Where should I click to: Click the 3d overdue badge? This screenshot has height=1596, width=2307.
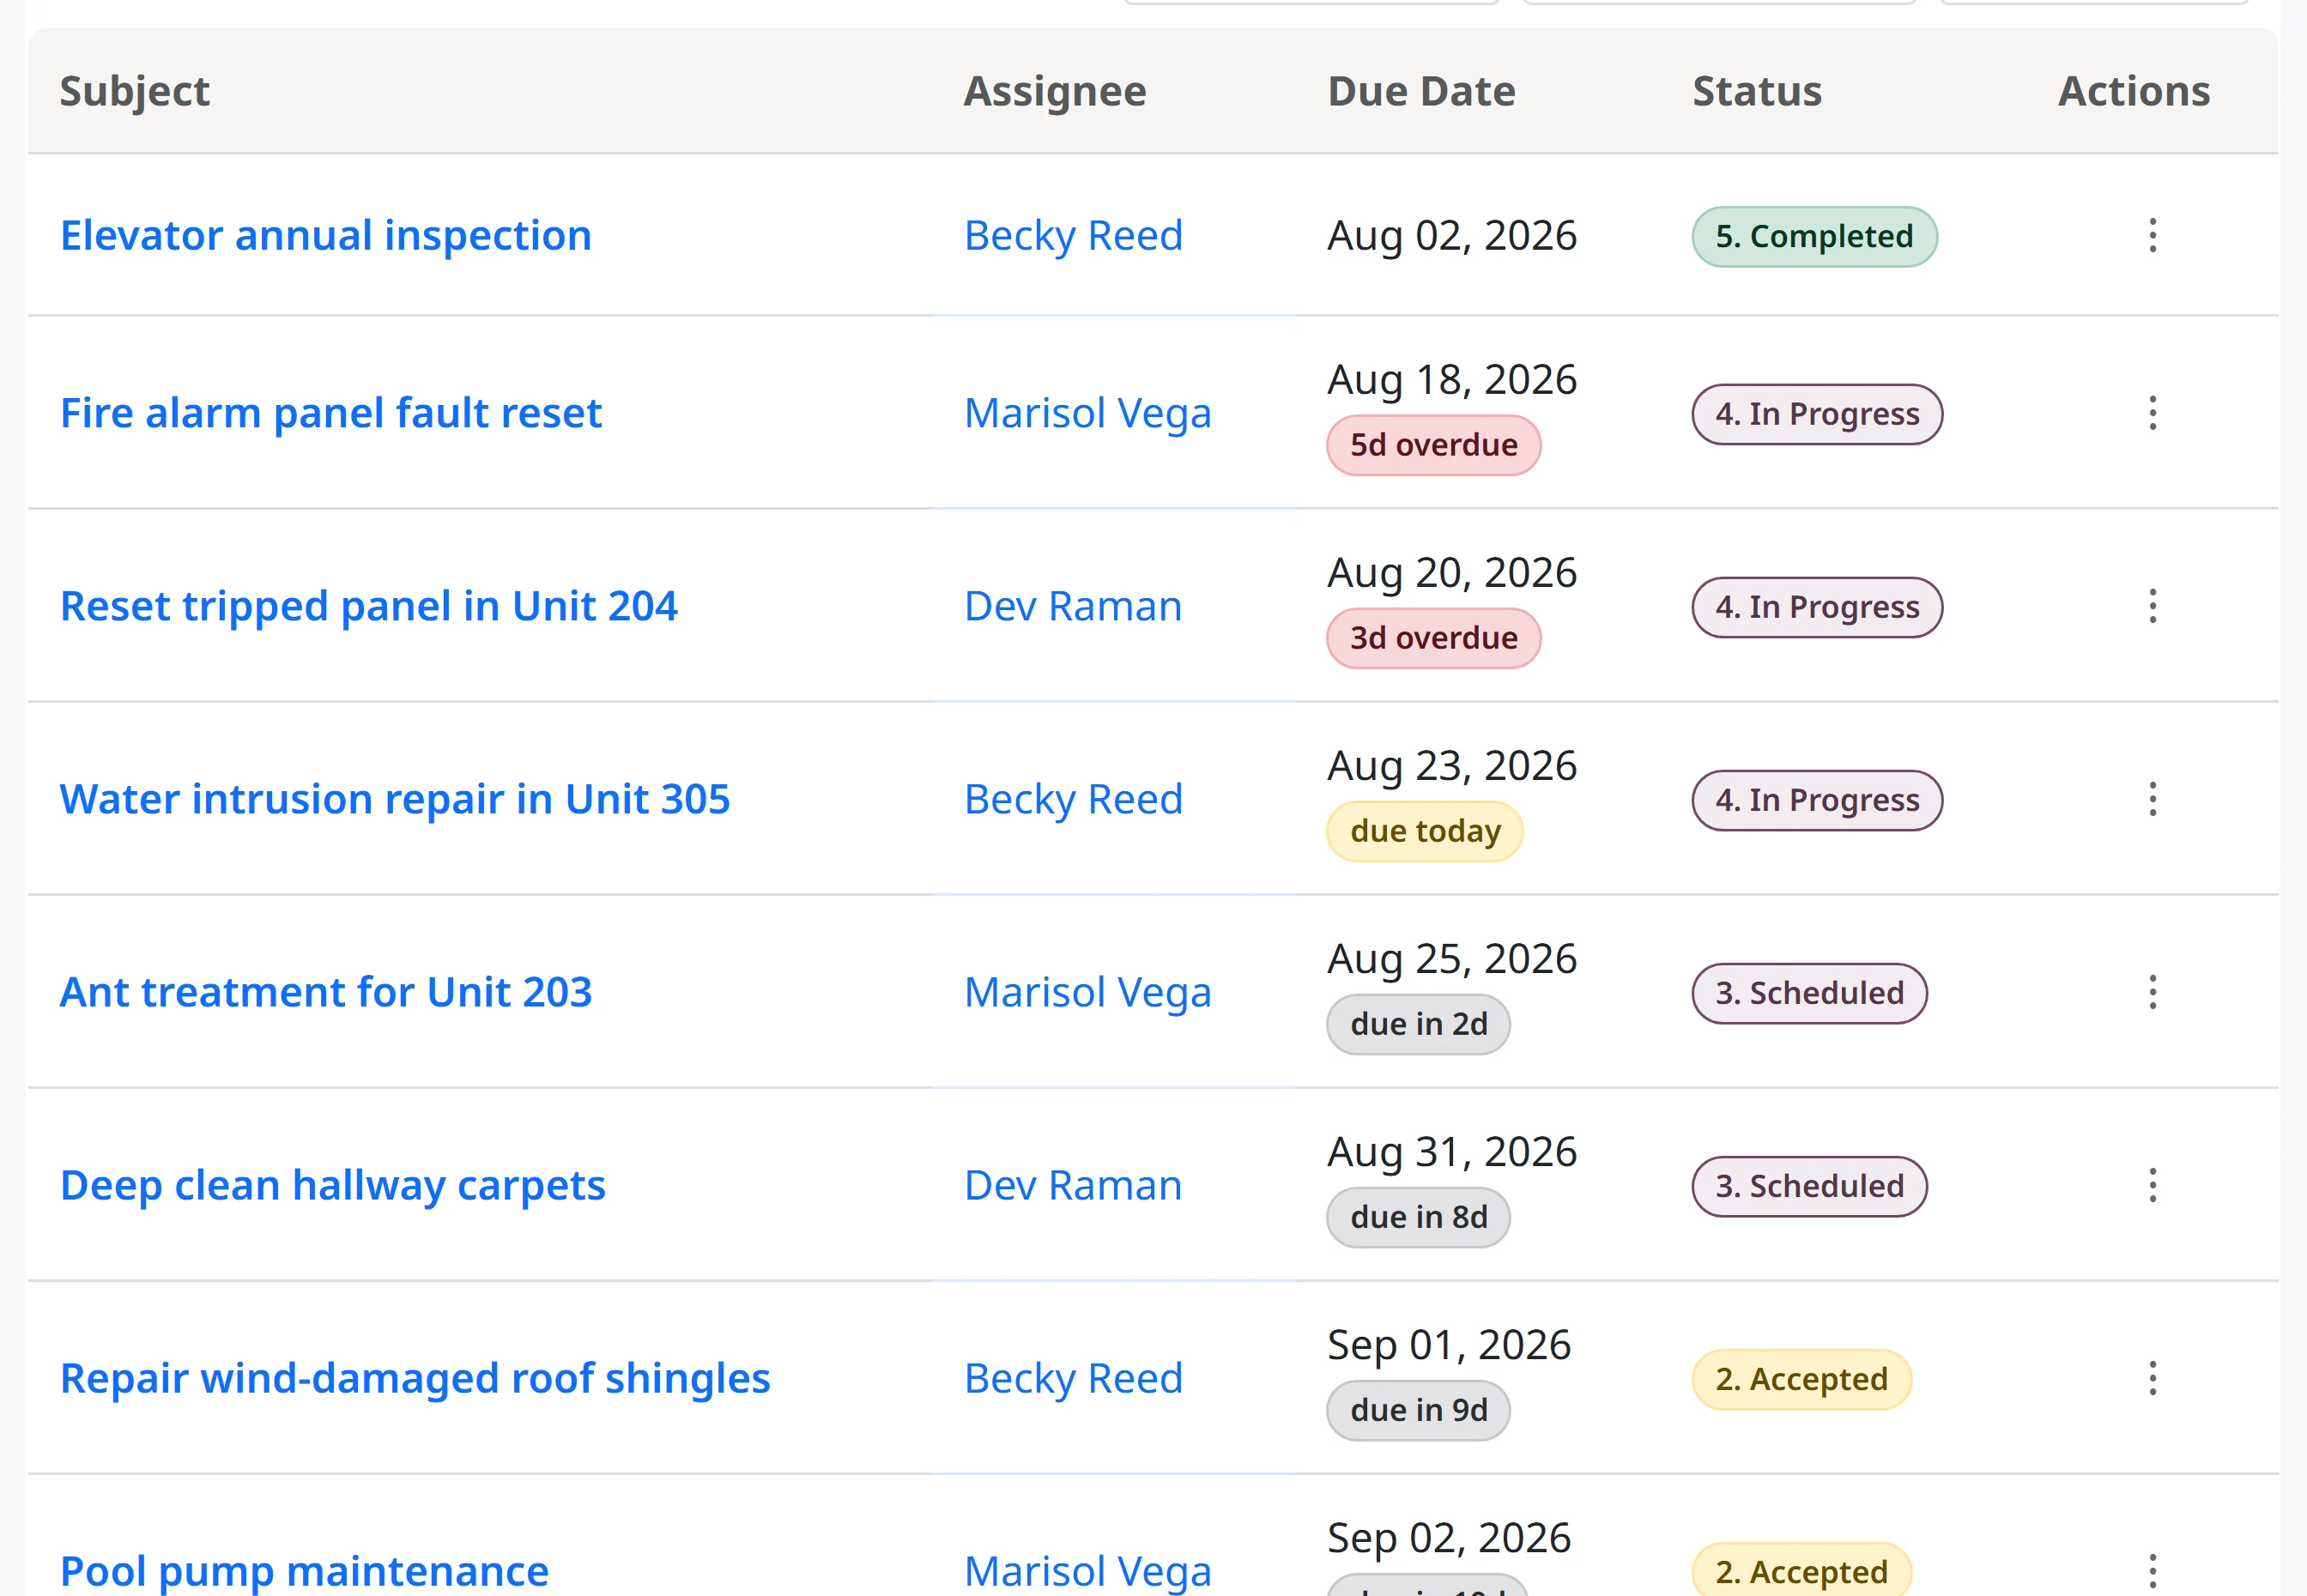pos(1433,638)
